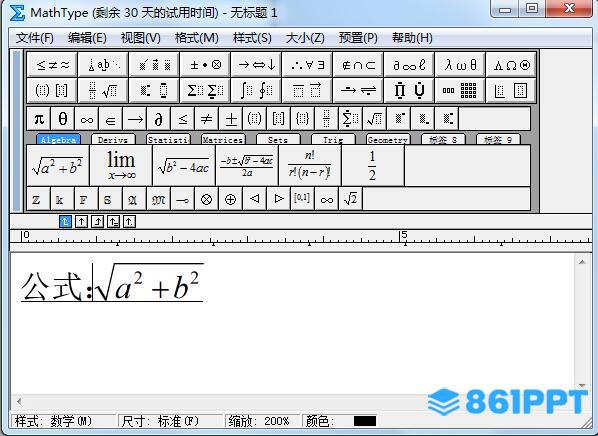Insert the one-half fraction
The image size is (598, 436).
click(x=373, y=166)
